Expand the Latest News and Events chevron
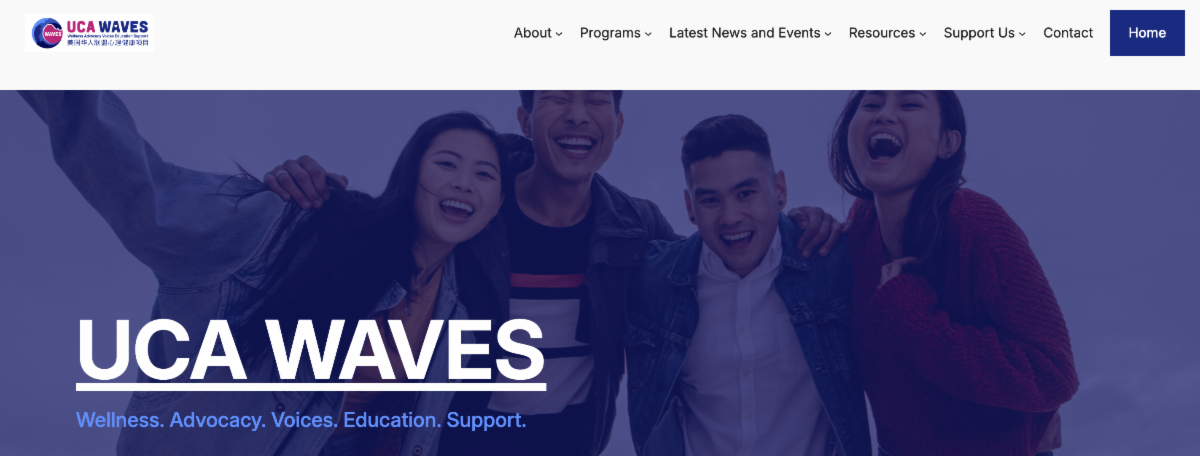 point(828,34)
